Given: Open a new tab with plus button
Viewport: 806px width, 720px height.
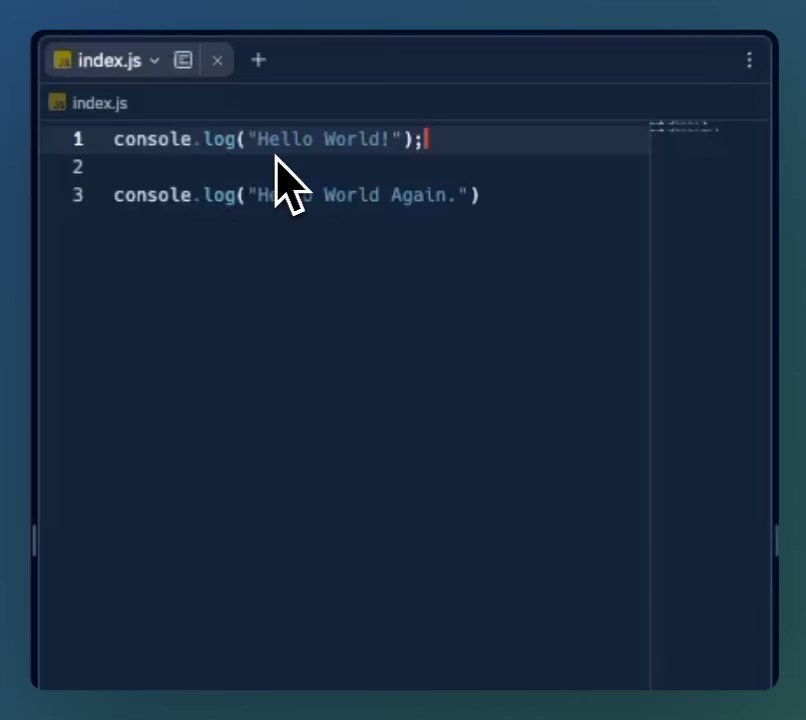Looking at the screenshot, I should pyautogui.click(x=259, y=60).
